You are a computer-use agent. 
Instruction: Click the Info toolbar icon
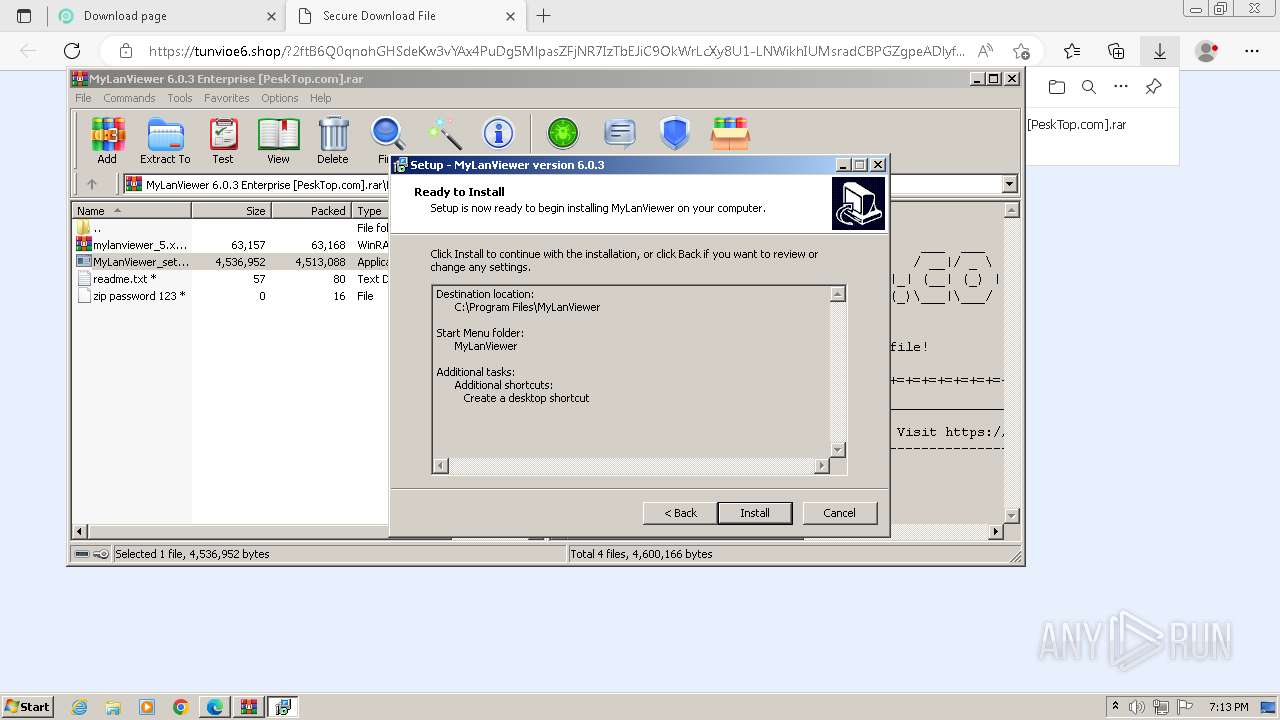[x=498, y=133]
